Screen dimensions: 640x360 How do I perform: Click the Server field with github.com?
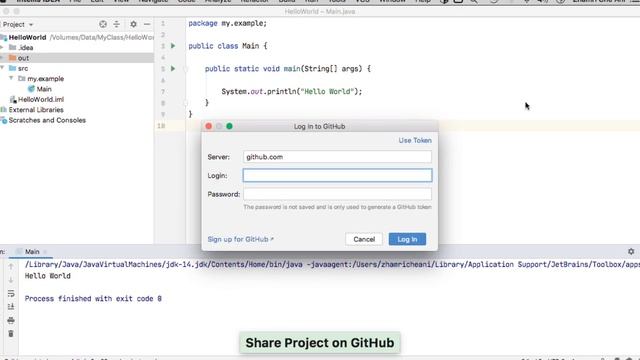click(x=337, y=157)
